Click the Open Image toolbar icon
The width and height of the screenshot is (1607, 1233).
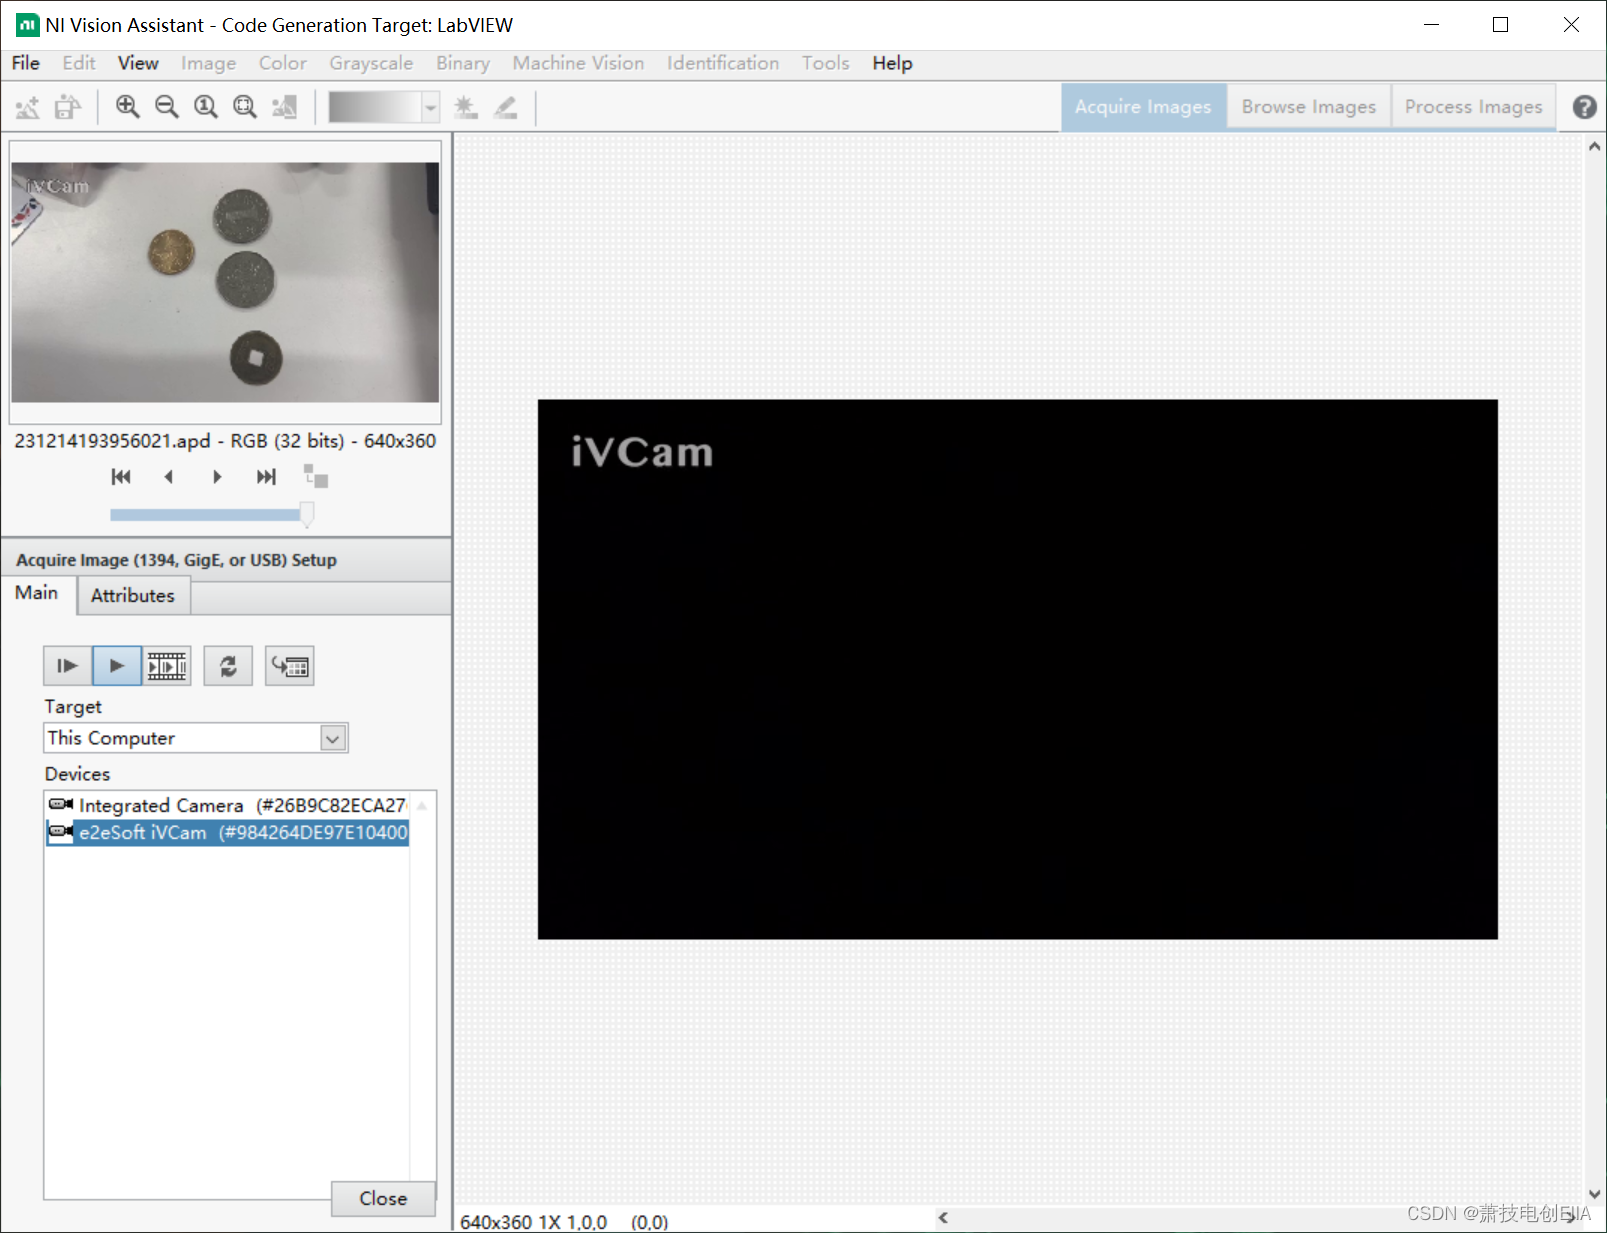click(x=68, y=107)
